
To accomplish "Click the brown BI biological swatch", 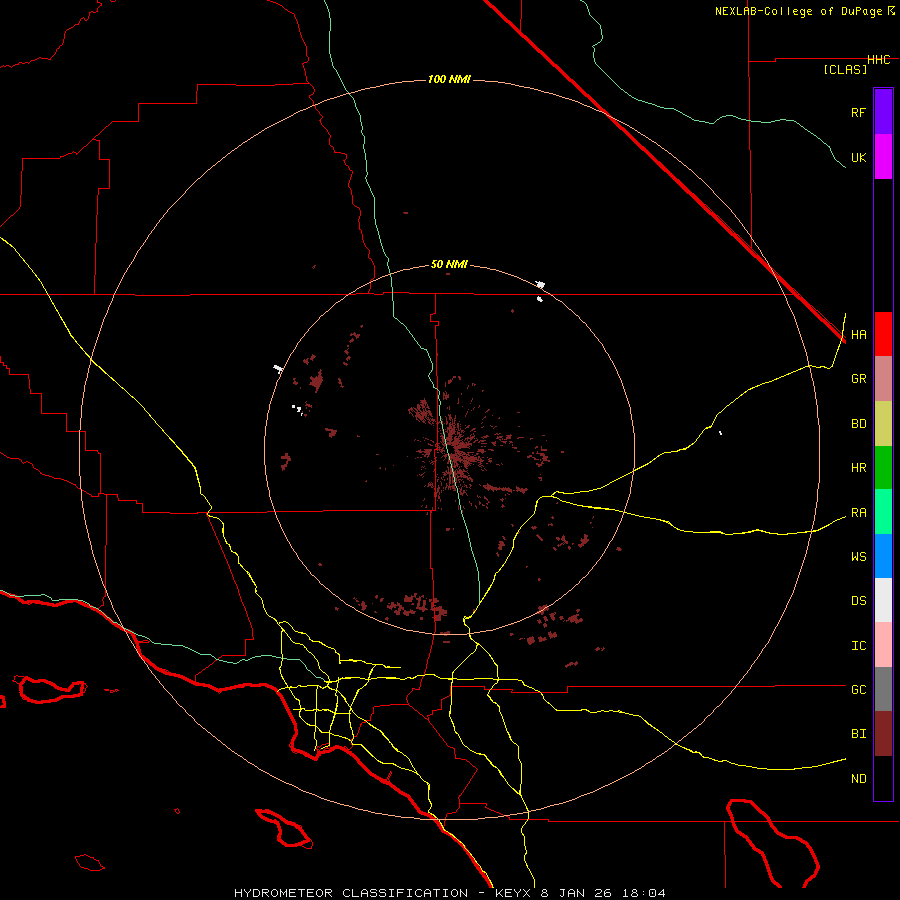I will [x=883, y=733].
